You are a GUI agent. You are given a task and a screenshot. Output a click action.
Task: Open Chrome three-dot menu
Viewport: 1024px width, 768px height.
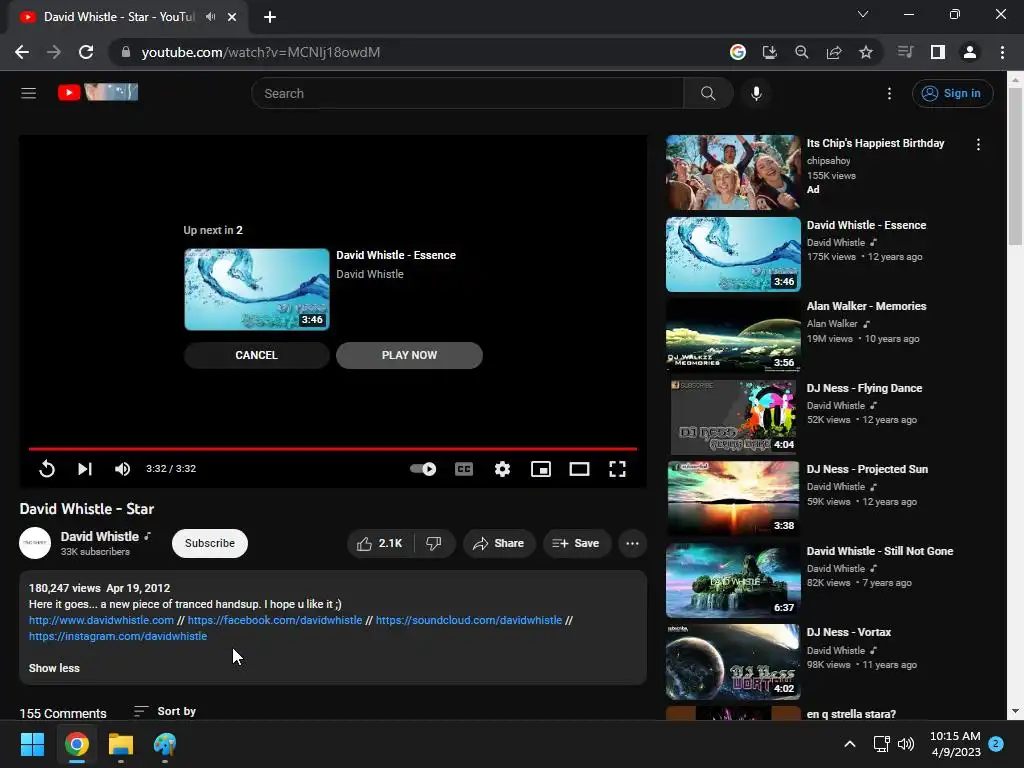(1002, 52)
